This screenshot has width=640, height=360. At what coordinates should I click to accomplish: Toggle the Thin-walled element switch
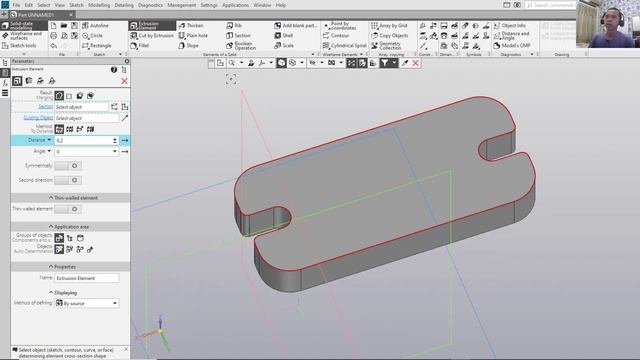(x=68, y=209)
